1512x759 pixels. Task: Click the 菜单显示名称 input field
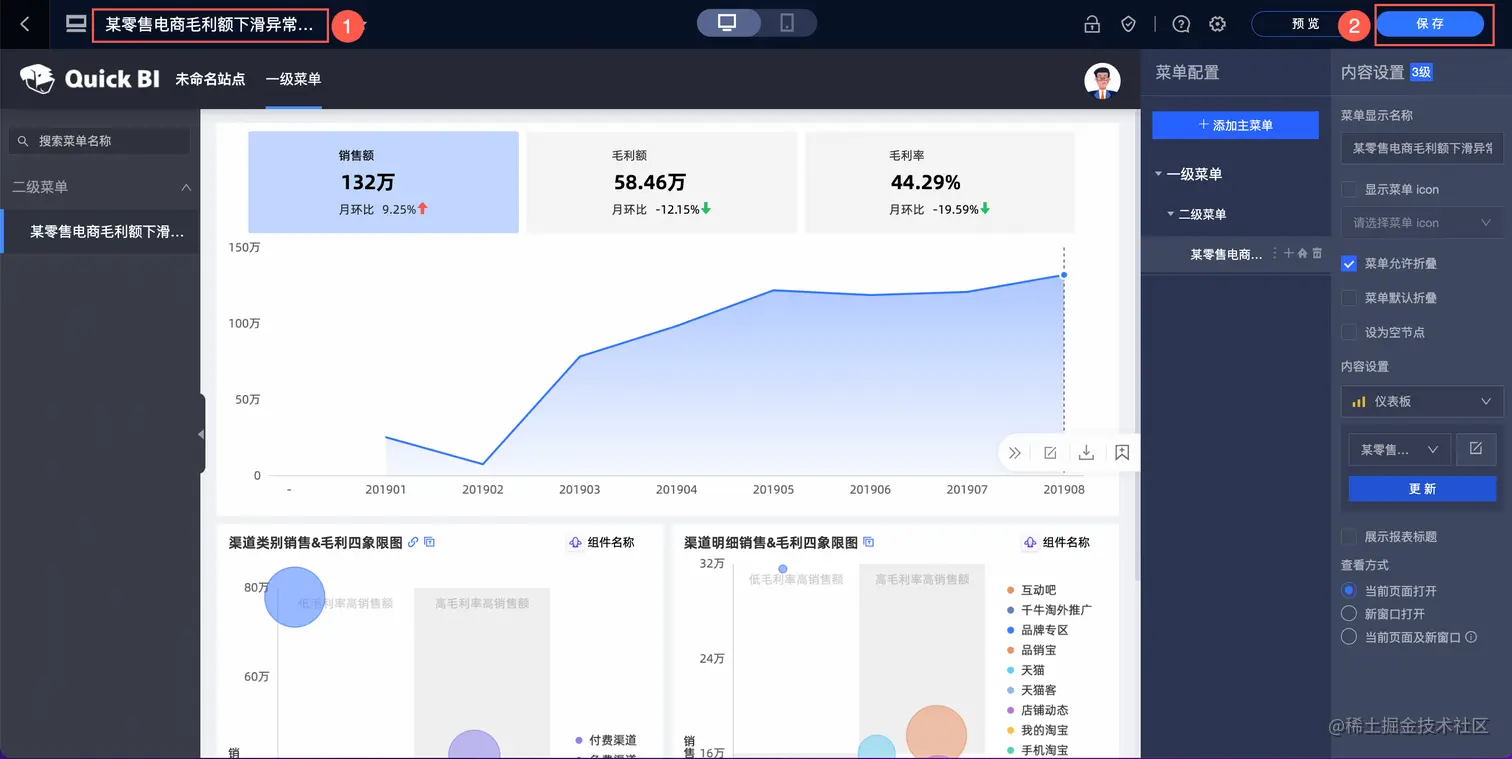coord(1422,148)
